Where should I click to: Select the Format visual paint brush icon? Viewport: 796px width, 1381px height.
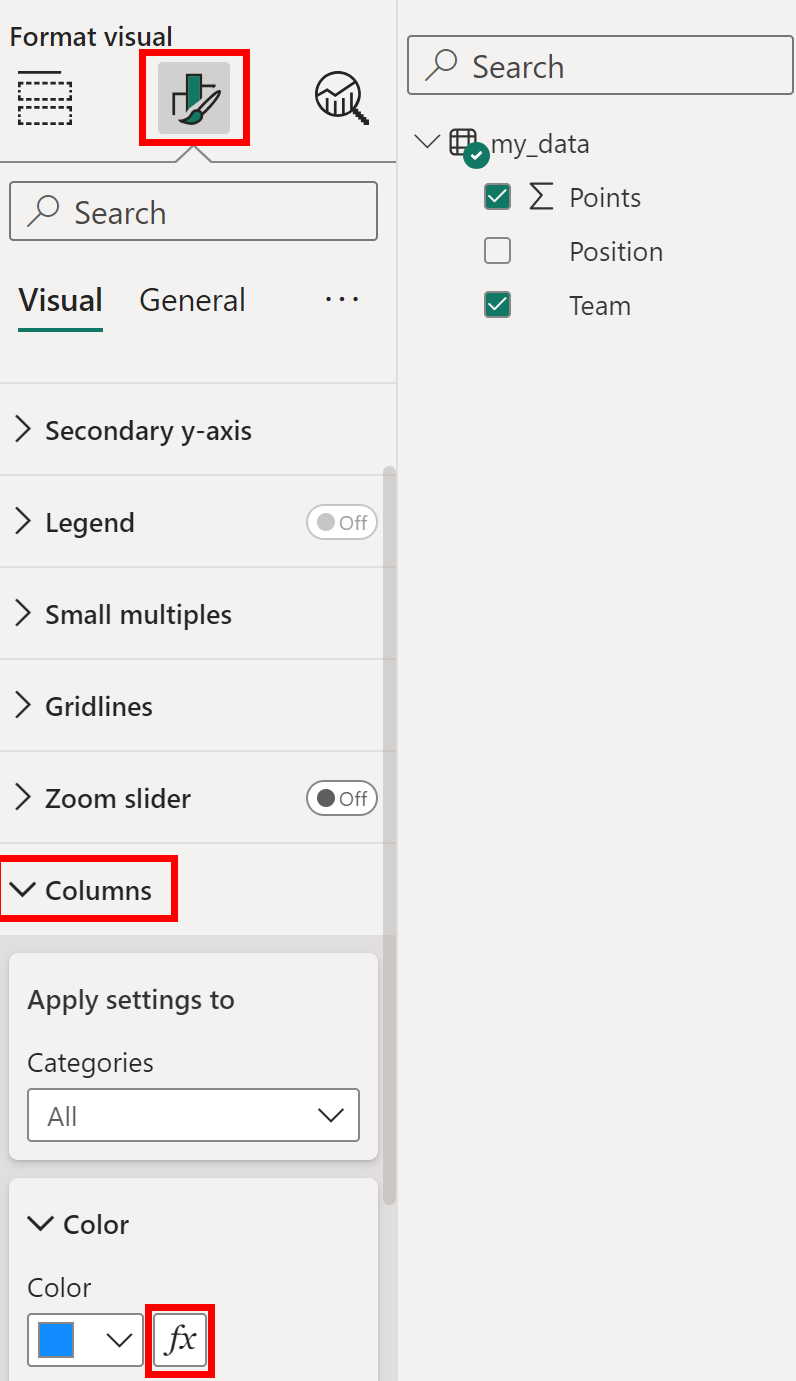[194, 97]
